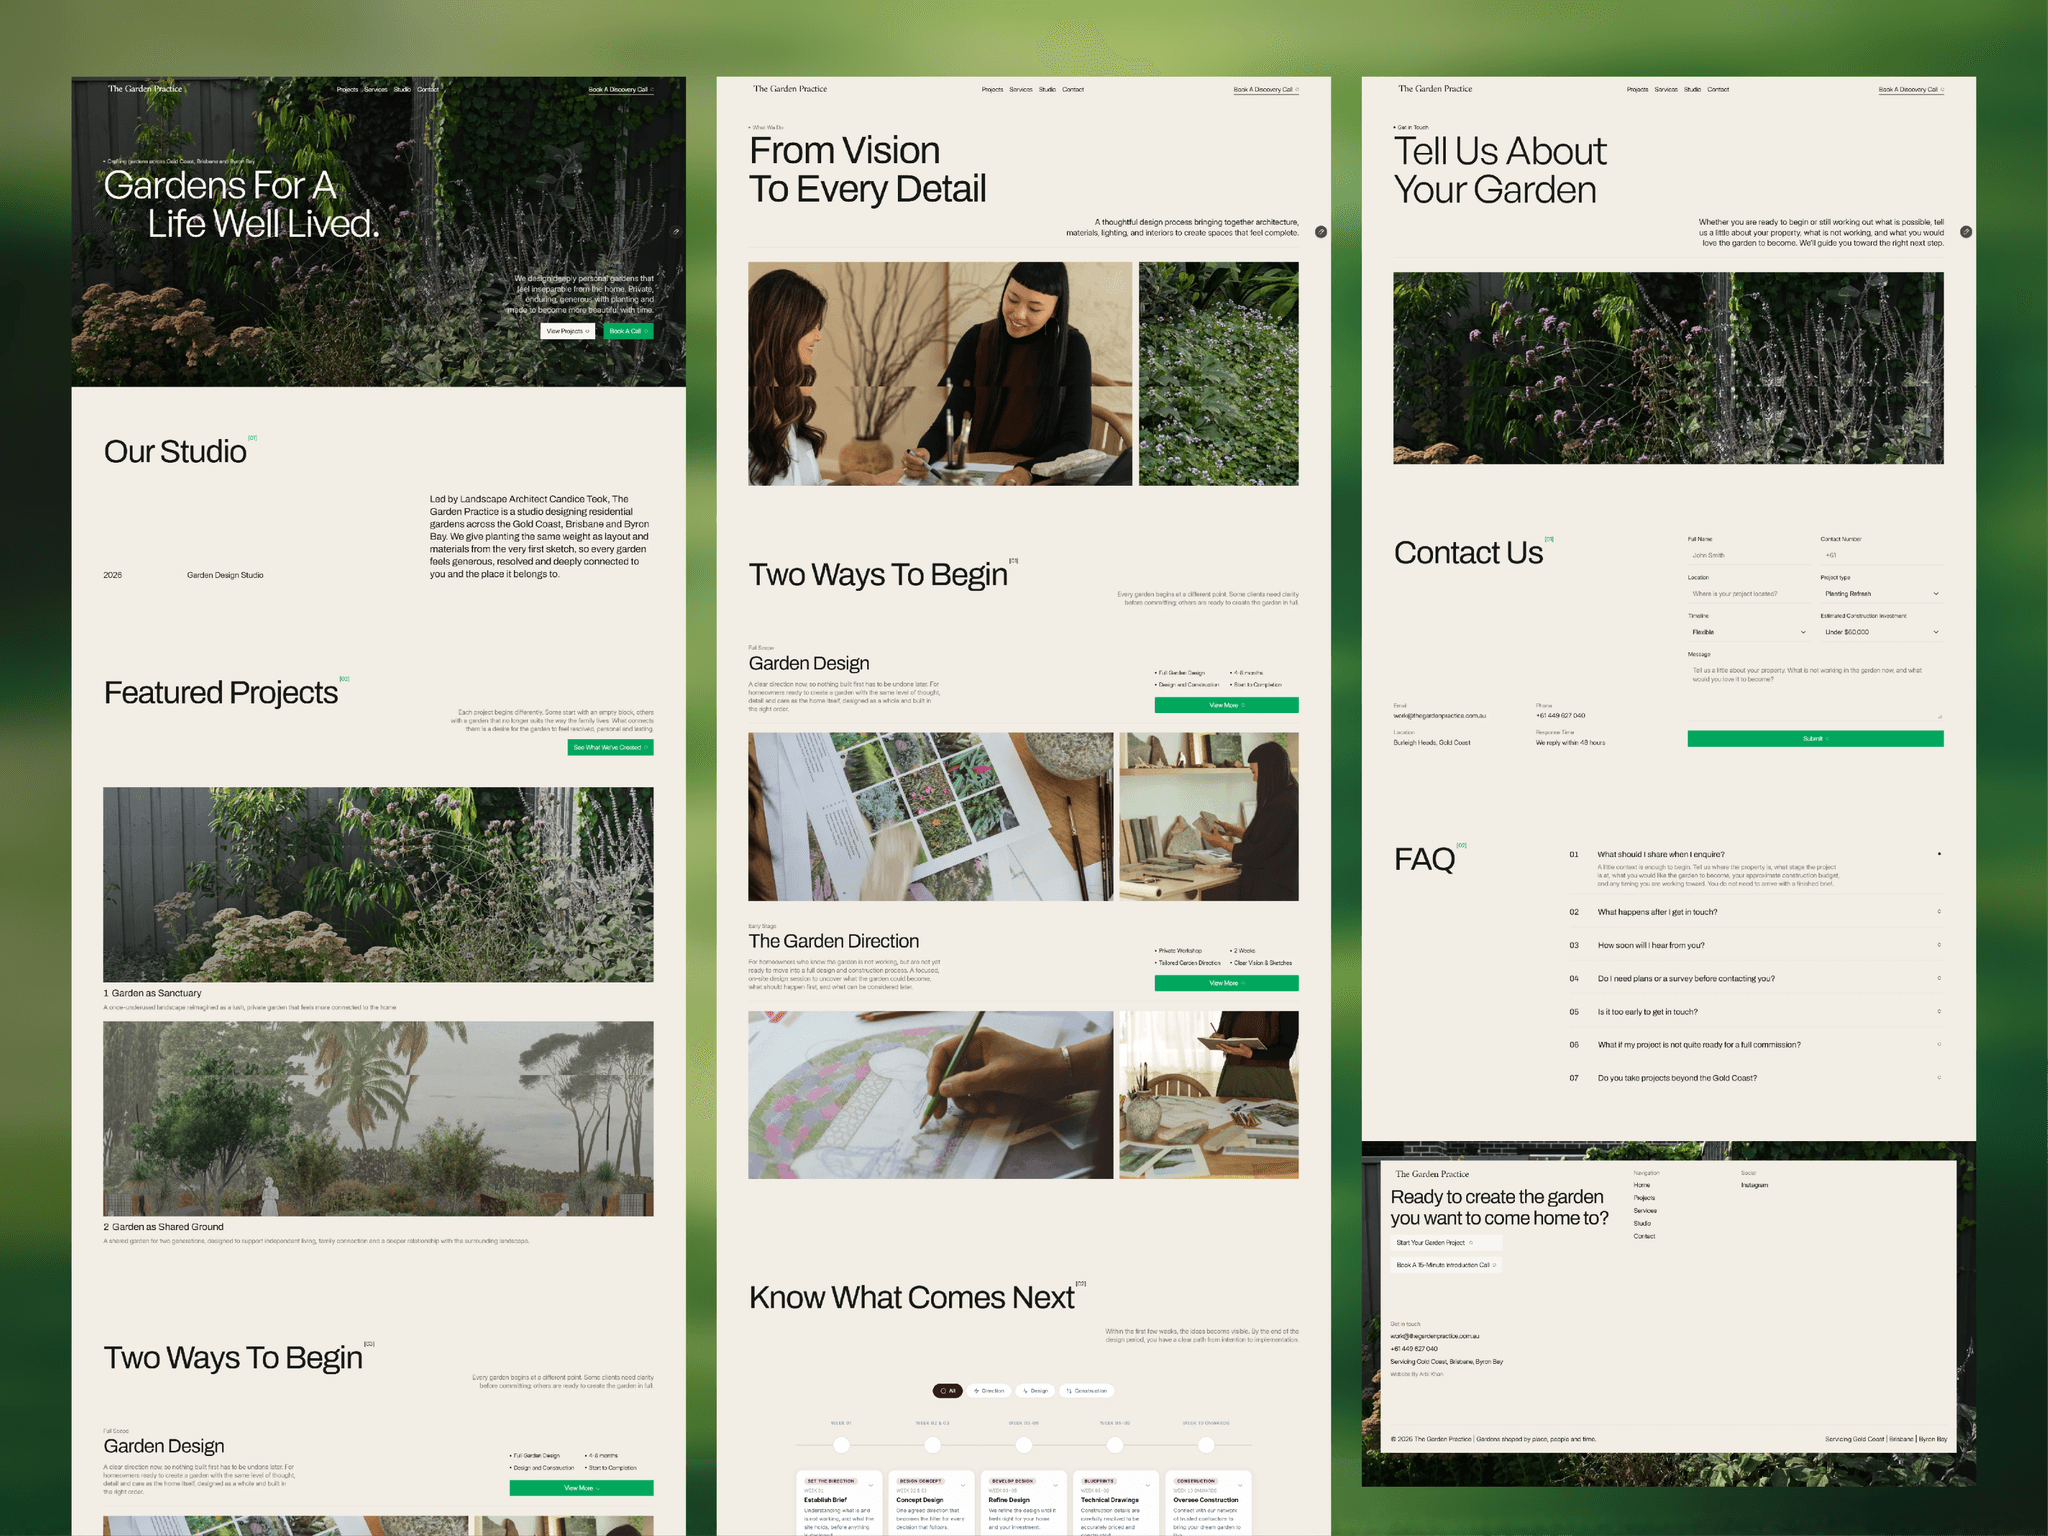This screenshot has width=2048, height=1536.
Task: Click 'Book A 15-Minute Introduction Call' footer button
Action: (1445, 1265)
